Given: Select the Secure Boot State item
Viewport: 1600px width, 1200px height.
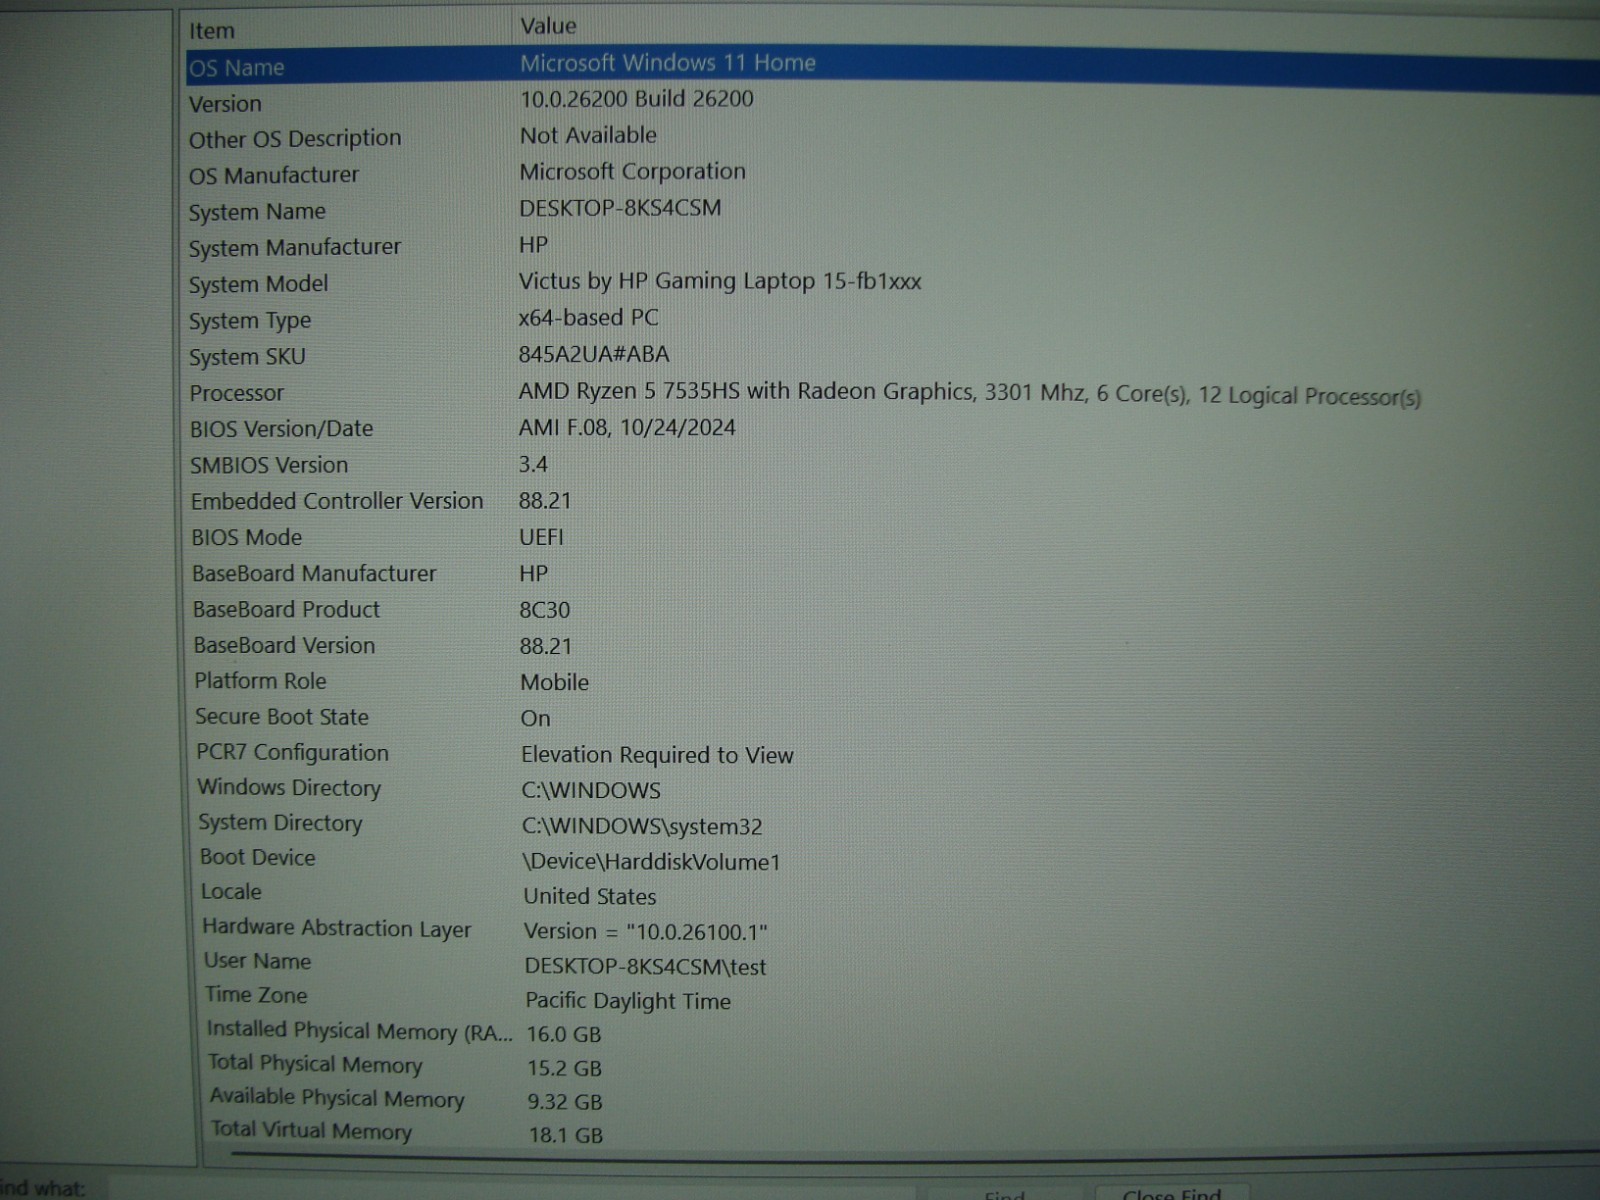Looking at the screenshot, I should 282,717.
